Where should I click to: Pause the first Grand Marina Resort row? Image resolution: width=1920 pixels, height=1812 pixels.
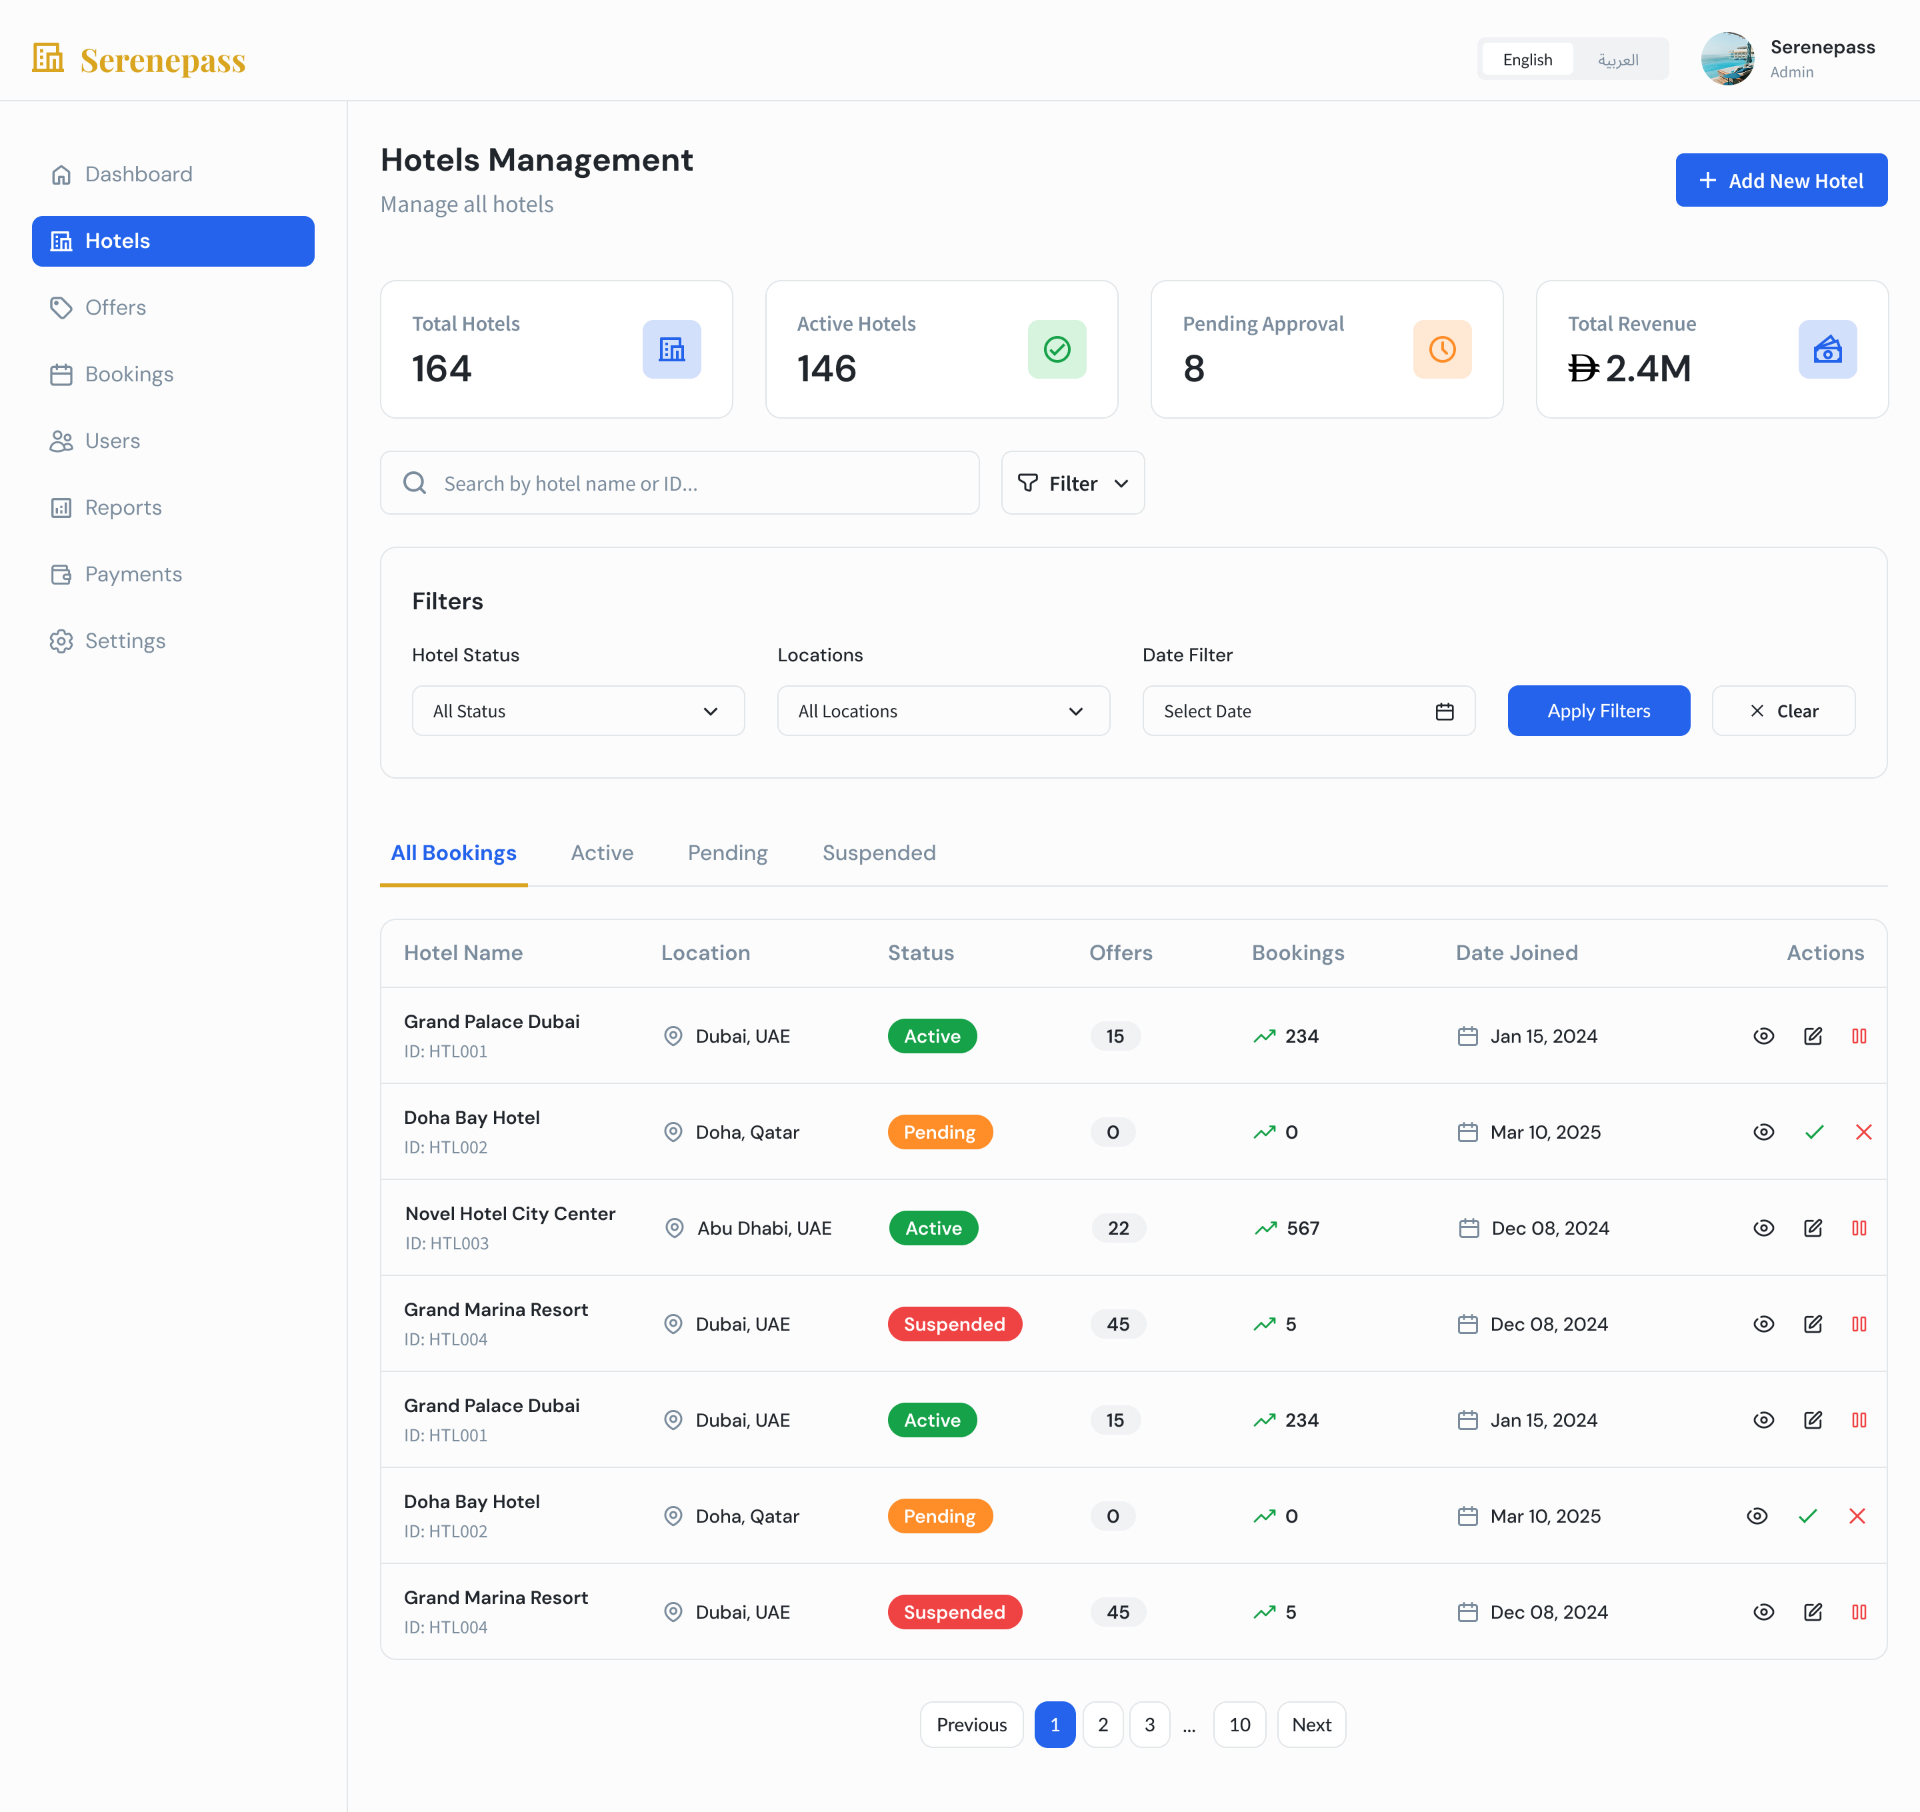[1859, 1324]
